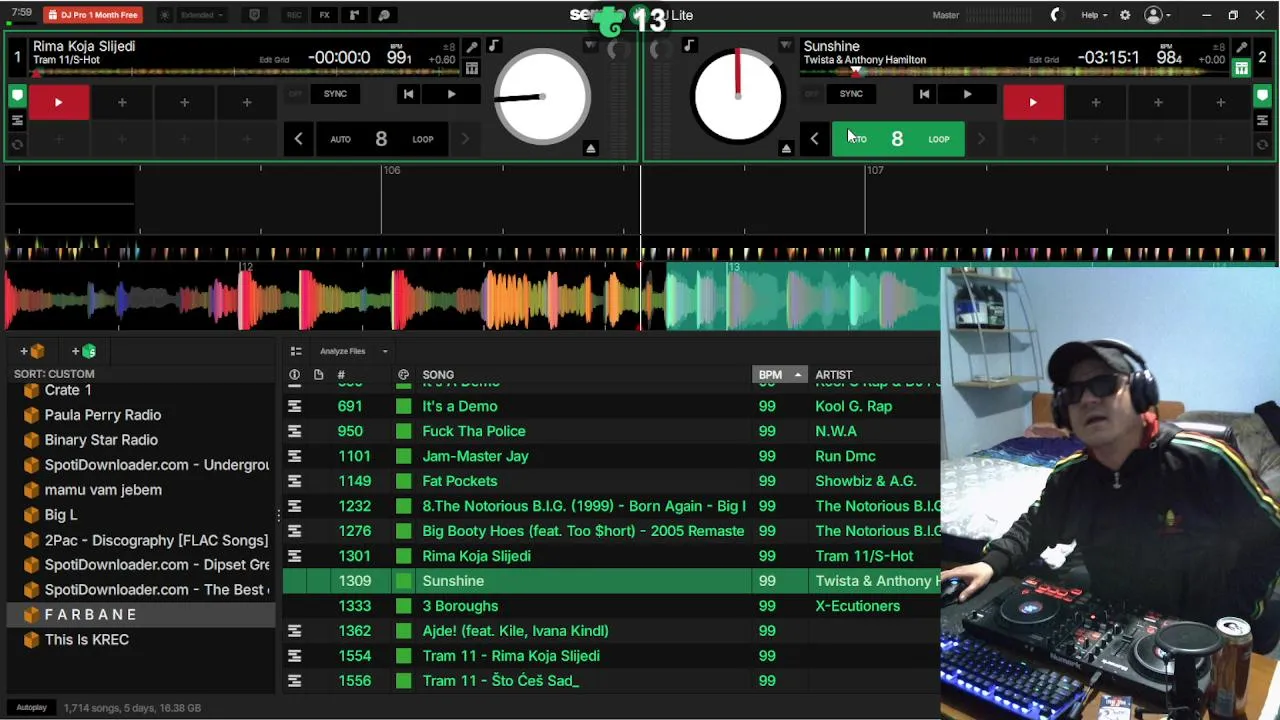Sort by the SONG column header
Viewport: 1280px width, 720px height.
(x=438, y=375)
